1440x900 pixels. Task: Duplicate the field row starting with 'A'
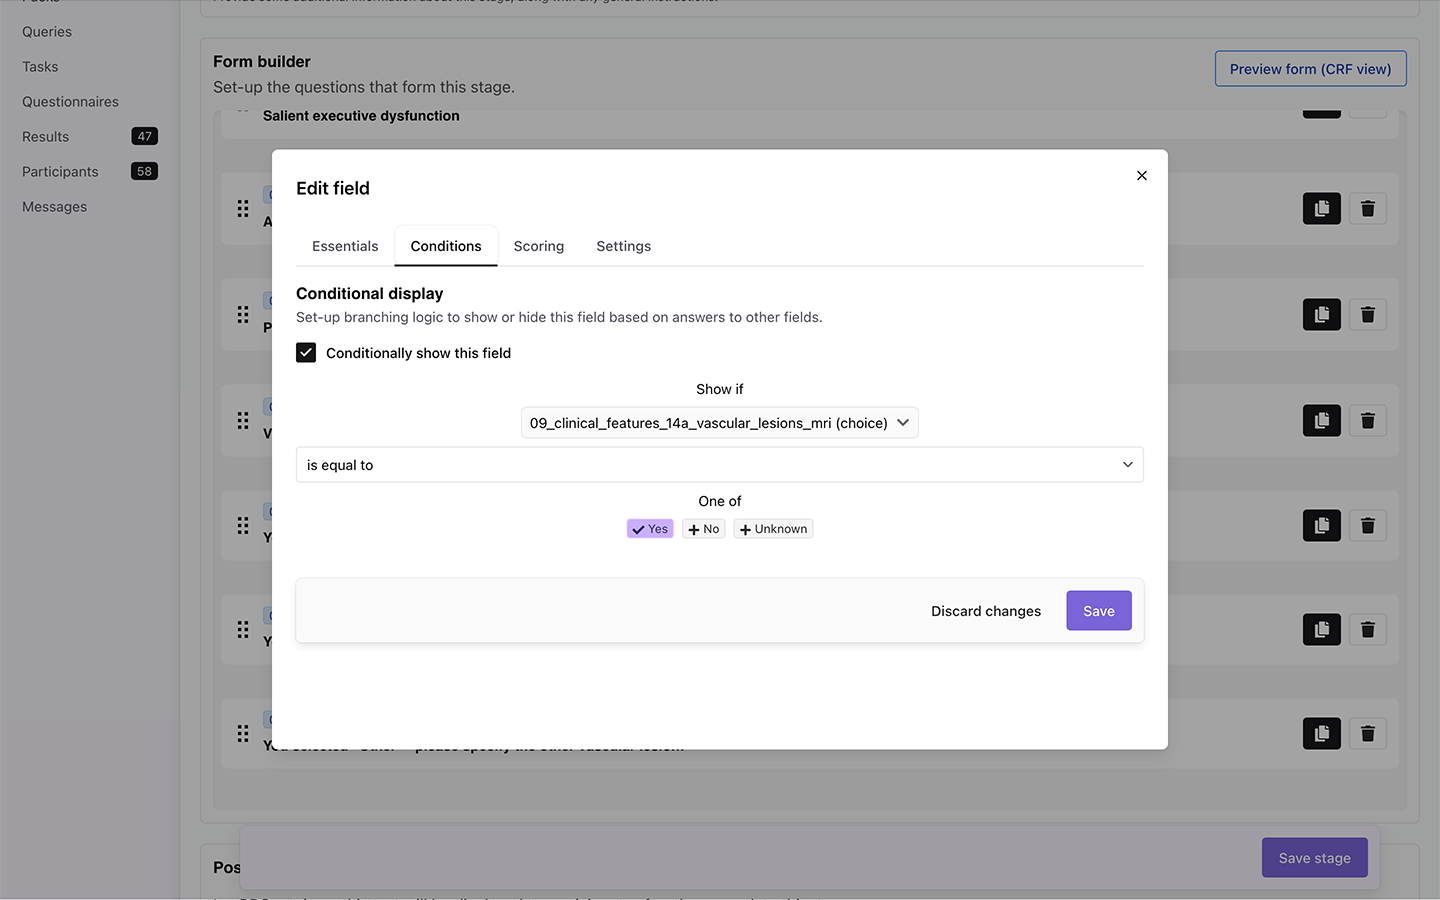pyautogui.click(x=1322, y=209)
